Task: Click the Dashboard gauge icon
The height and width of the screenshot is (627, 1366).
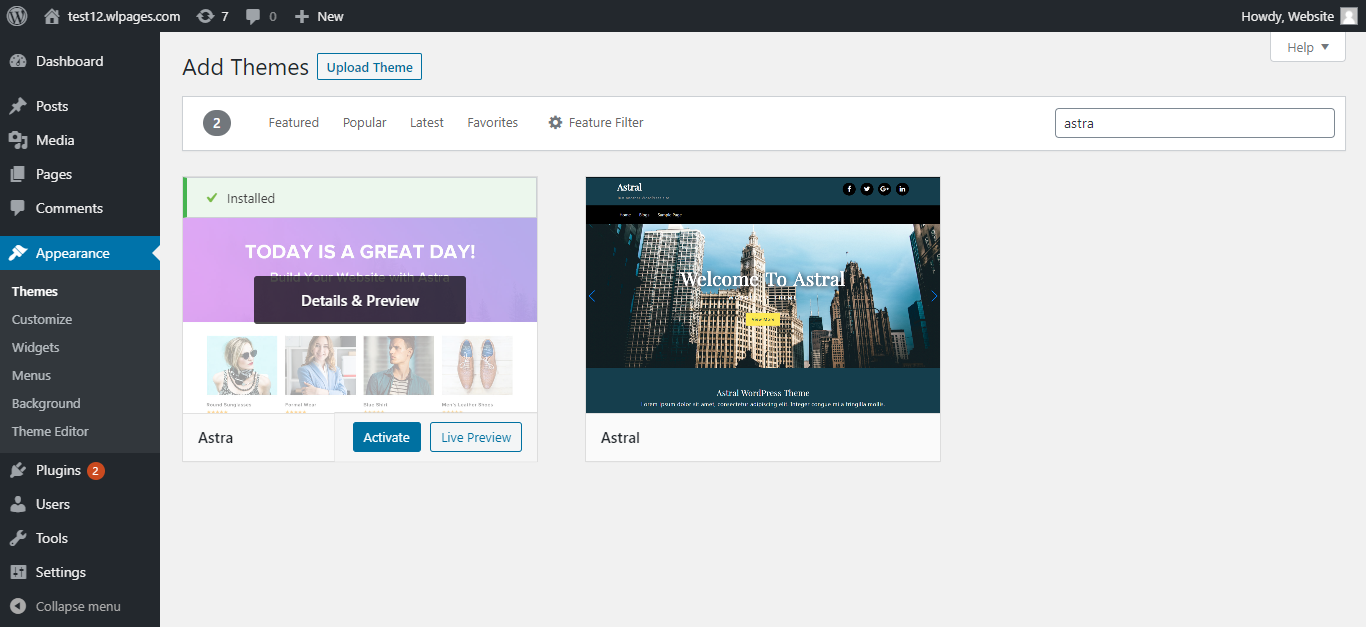Action: [x=18, y=61]
